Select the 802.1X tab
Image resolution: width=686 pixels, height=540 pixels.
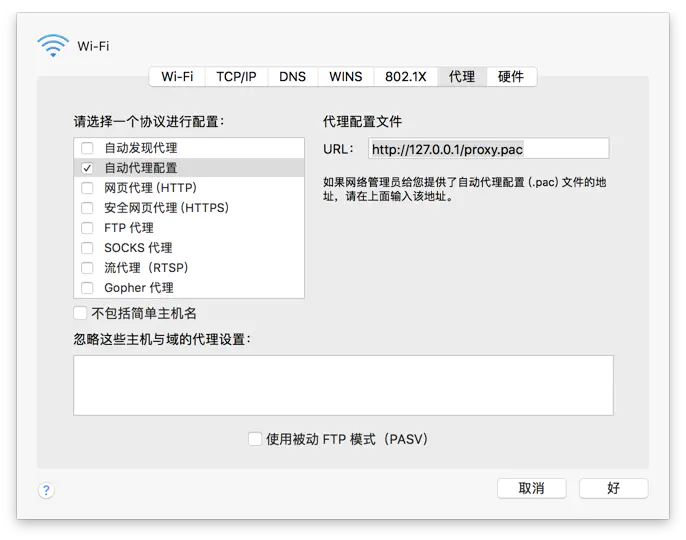(x=406, y=77)
